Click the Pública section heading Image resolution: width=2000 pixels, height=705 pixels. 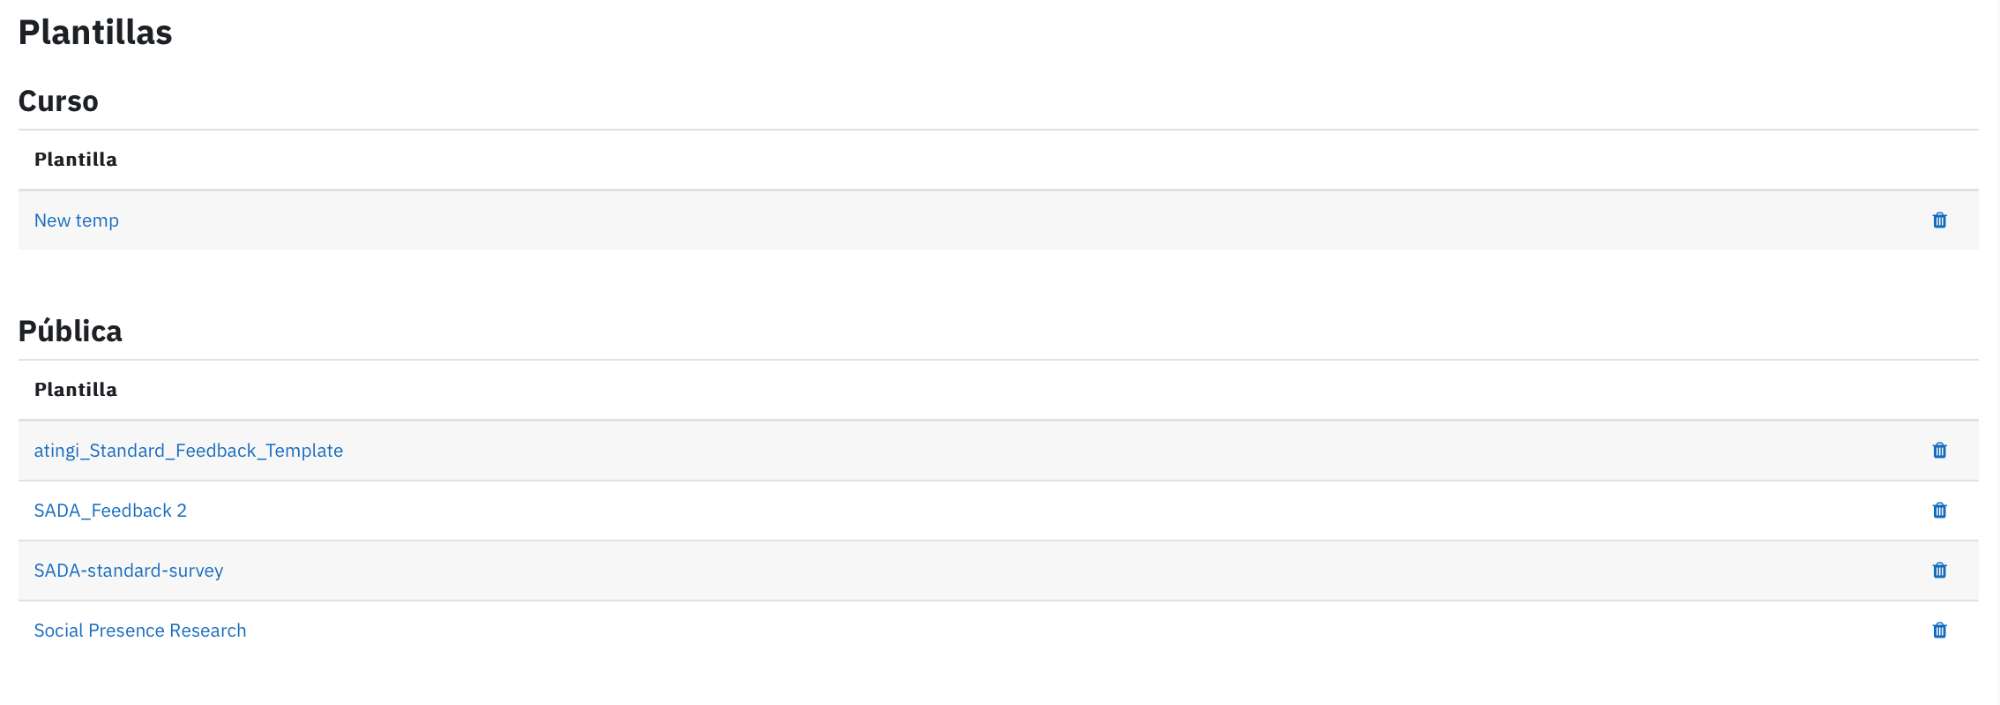(70, 330)
